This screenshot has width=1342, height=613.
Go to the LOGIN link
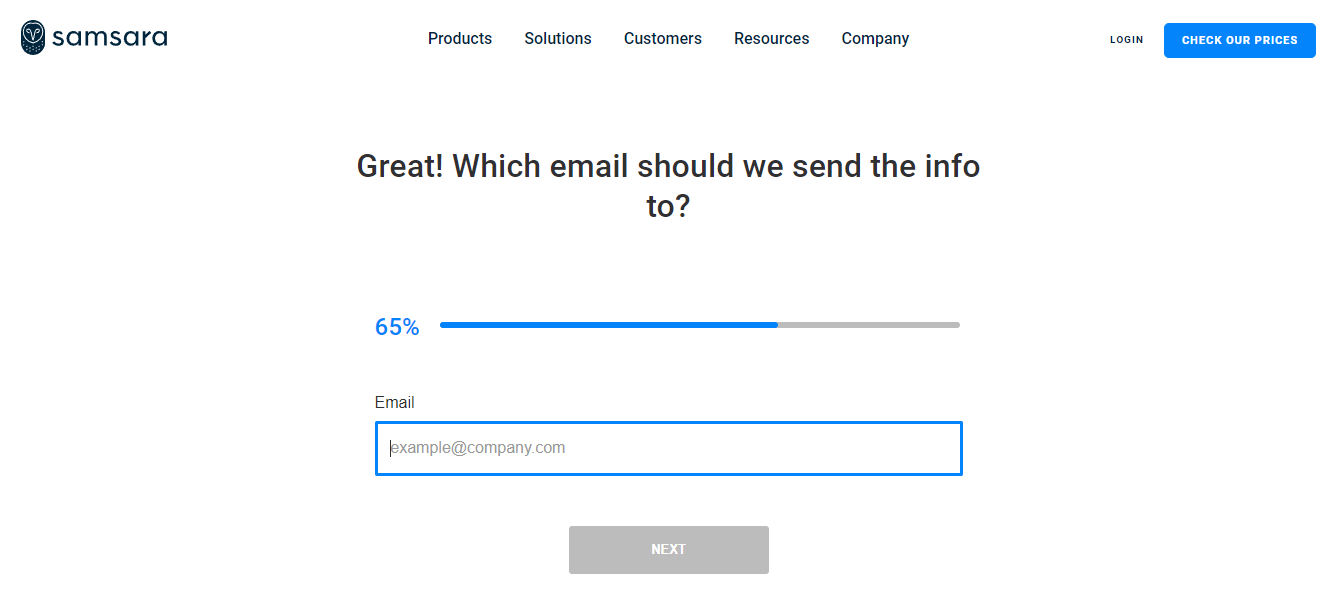coord(1126,40)
